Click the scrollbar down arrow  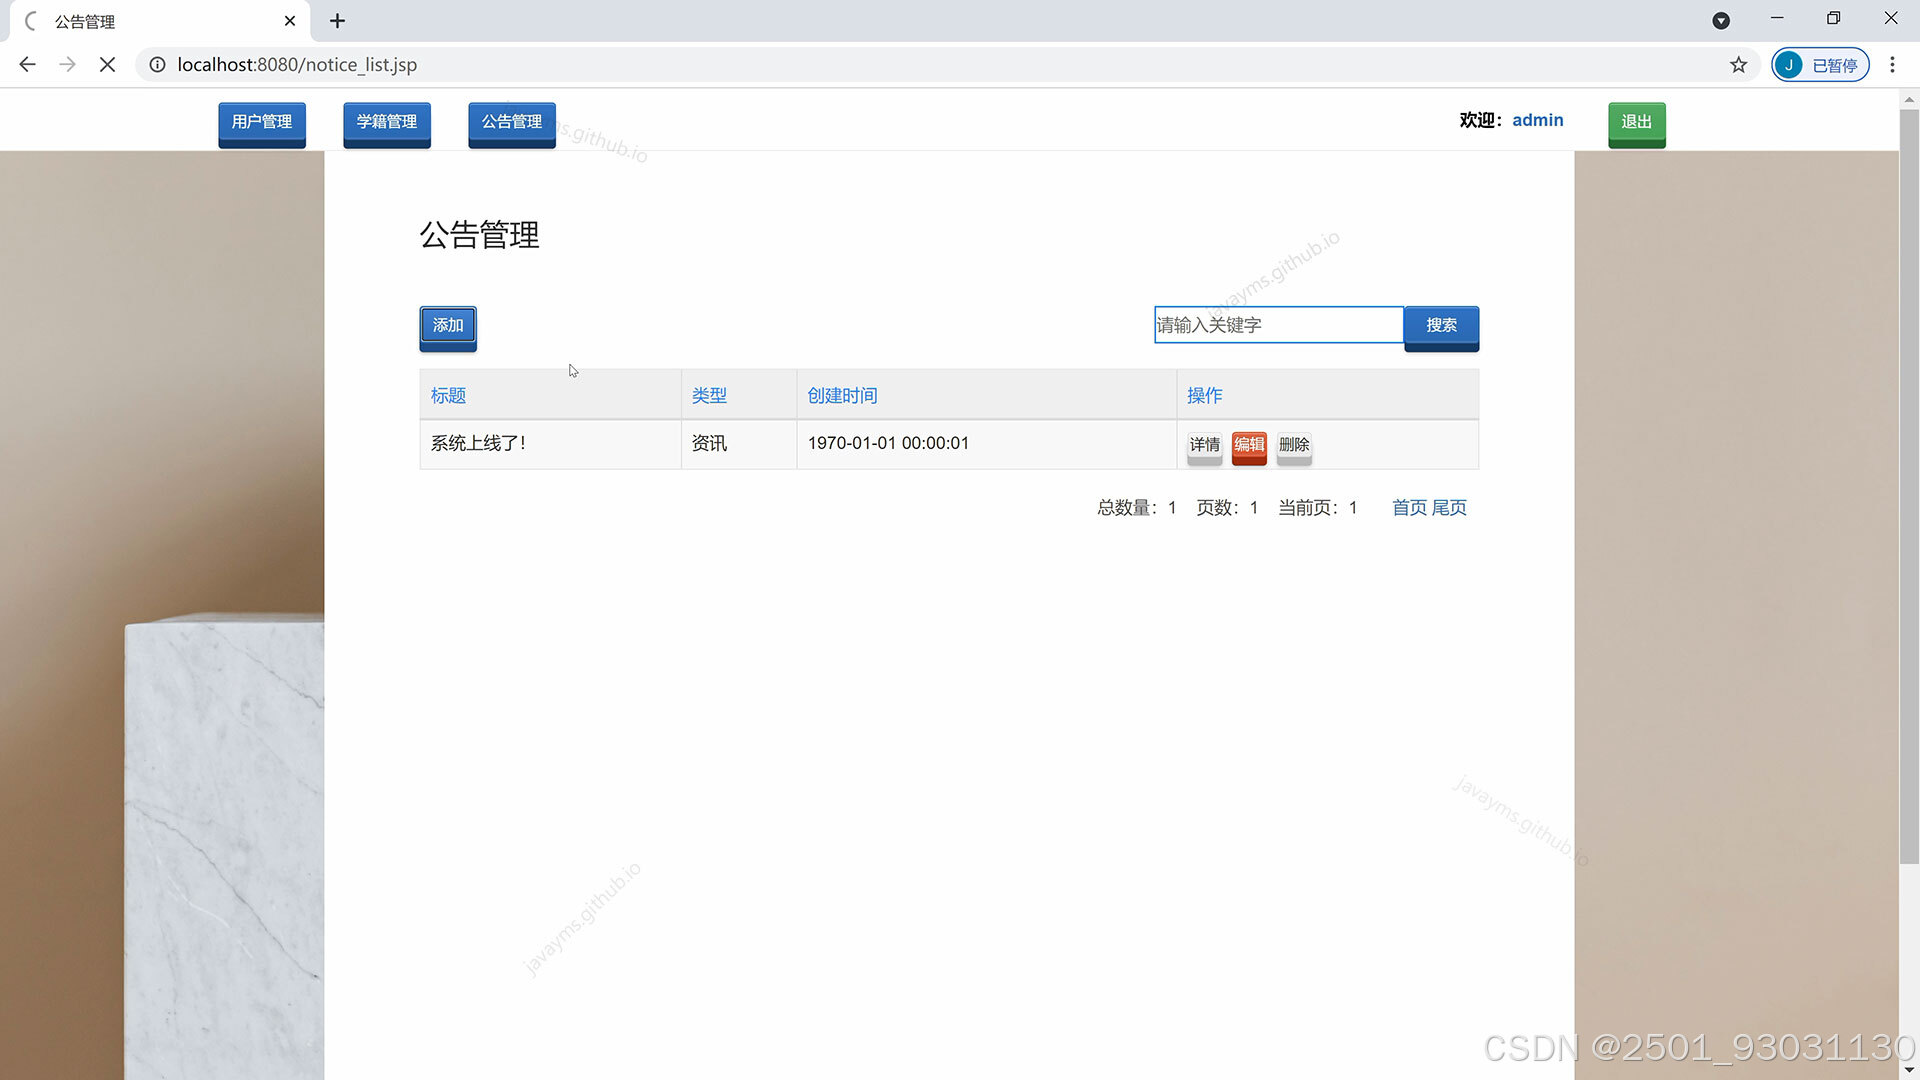tap(1909, 1070)
